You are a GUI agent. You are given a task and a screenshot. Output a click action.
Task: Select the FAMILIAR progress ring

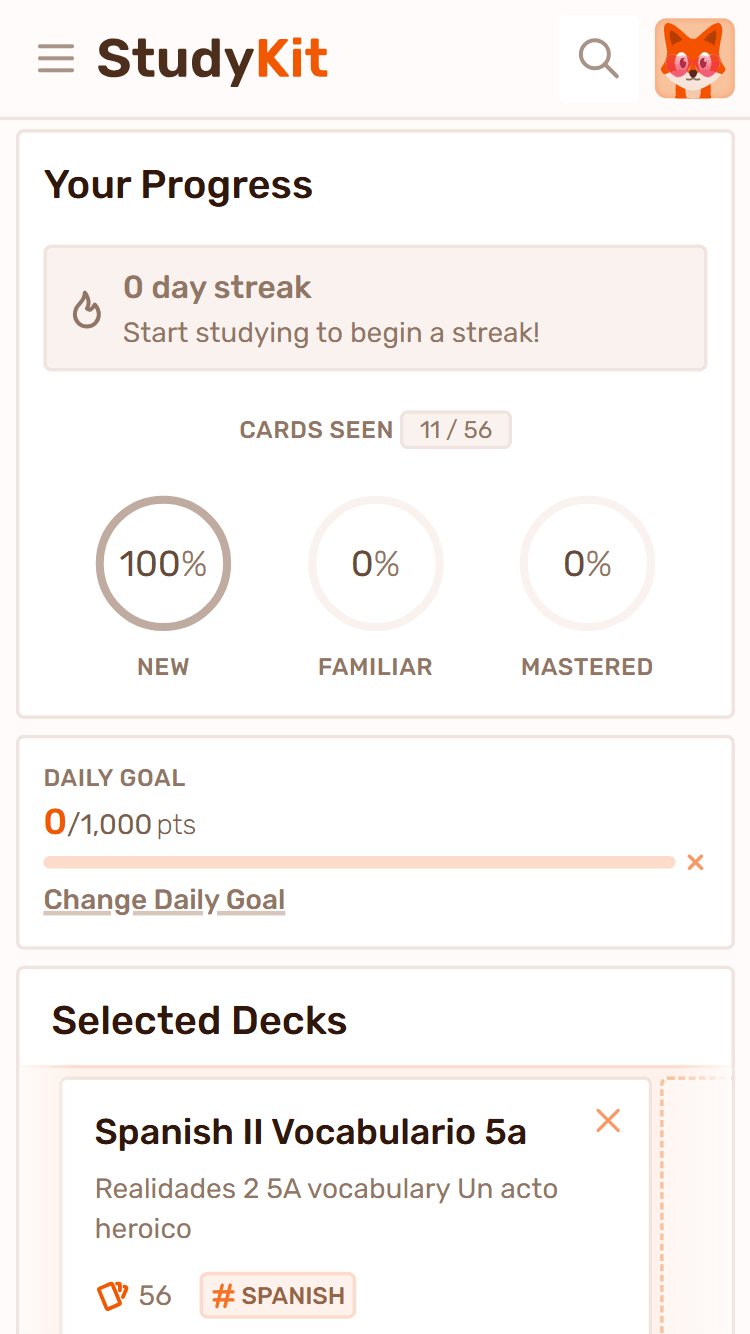[375, 563]
